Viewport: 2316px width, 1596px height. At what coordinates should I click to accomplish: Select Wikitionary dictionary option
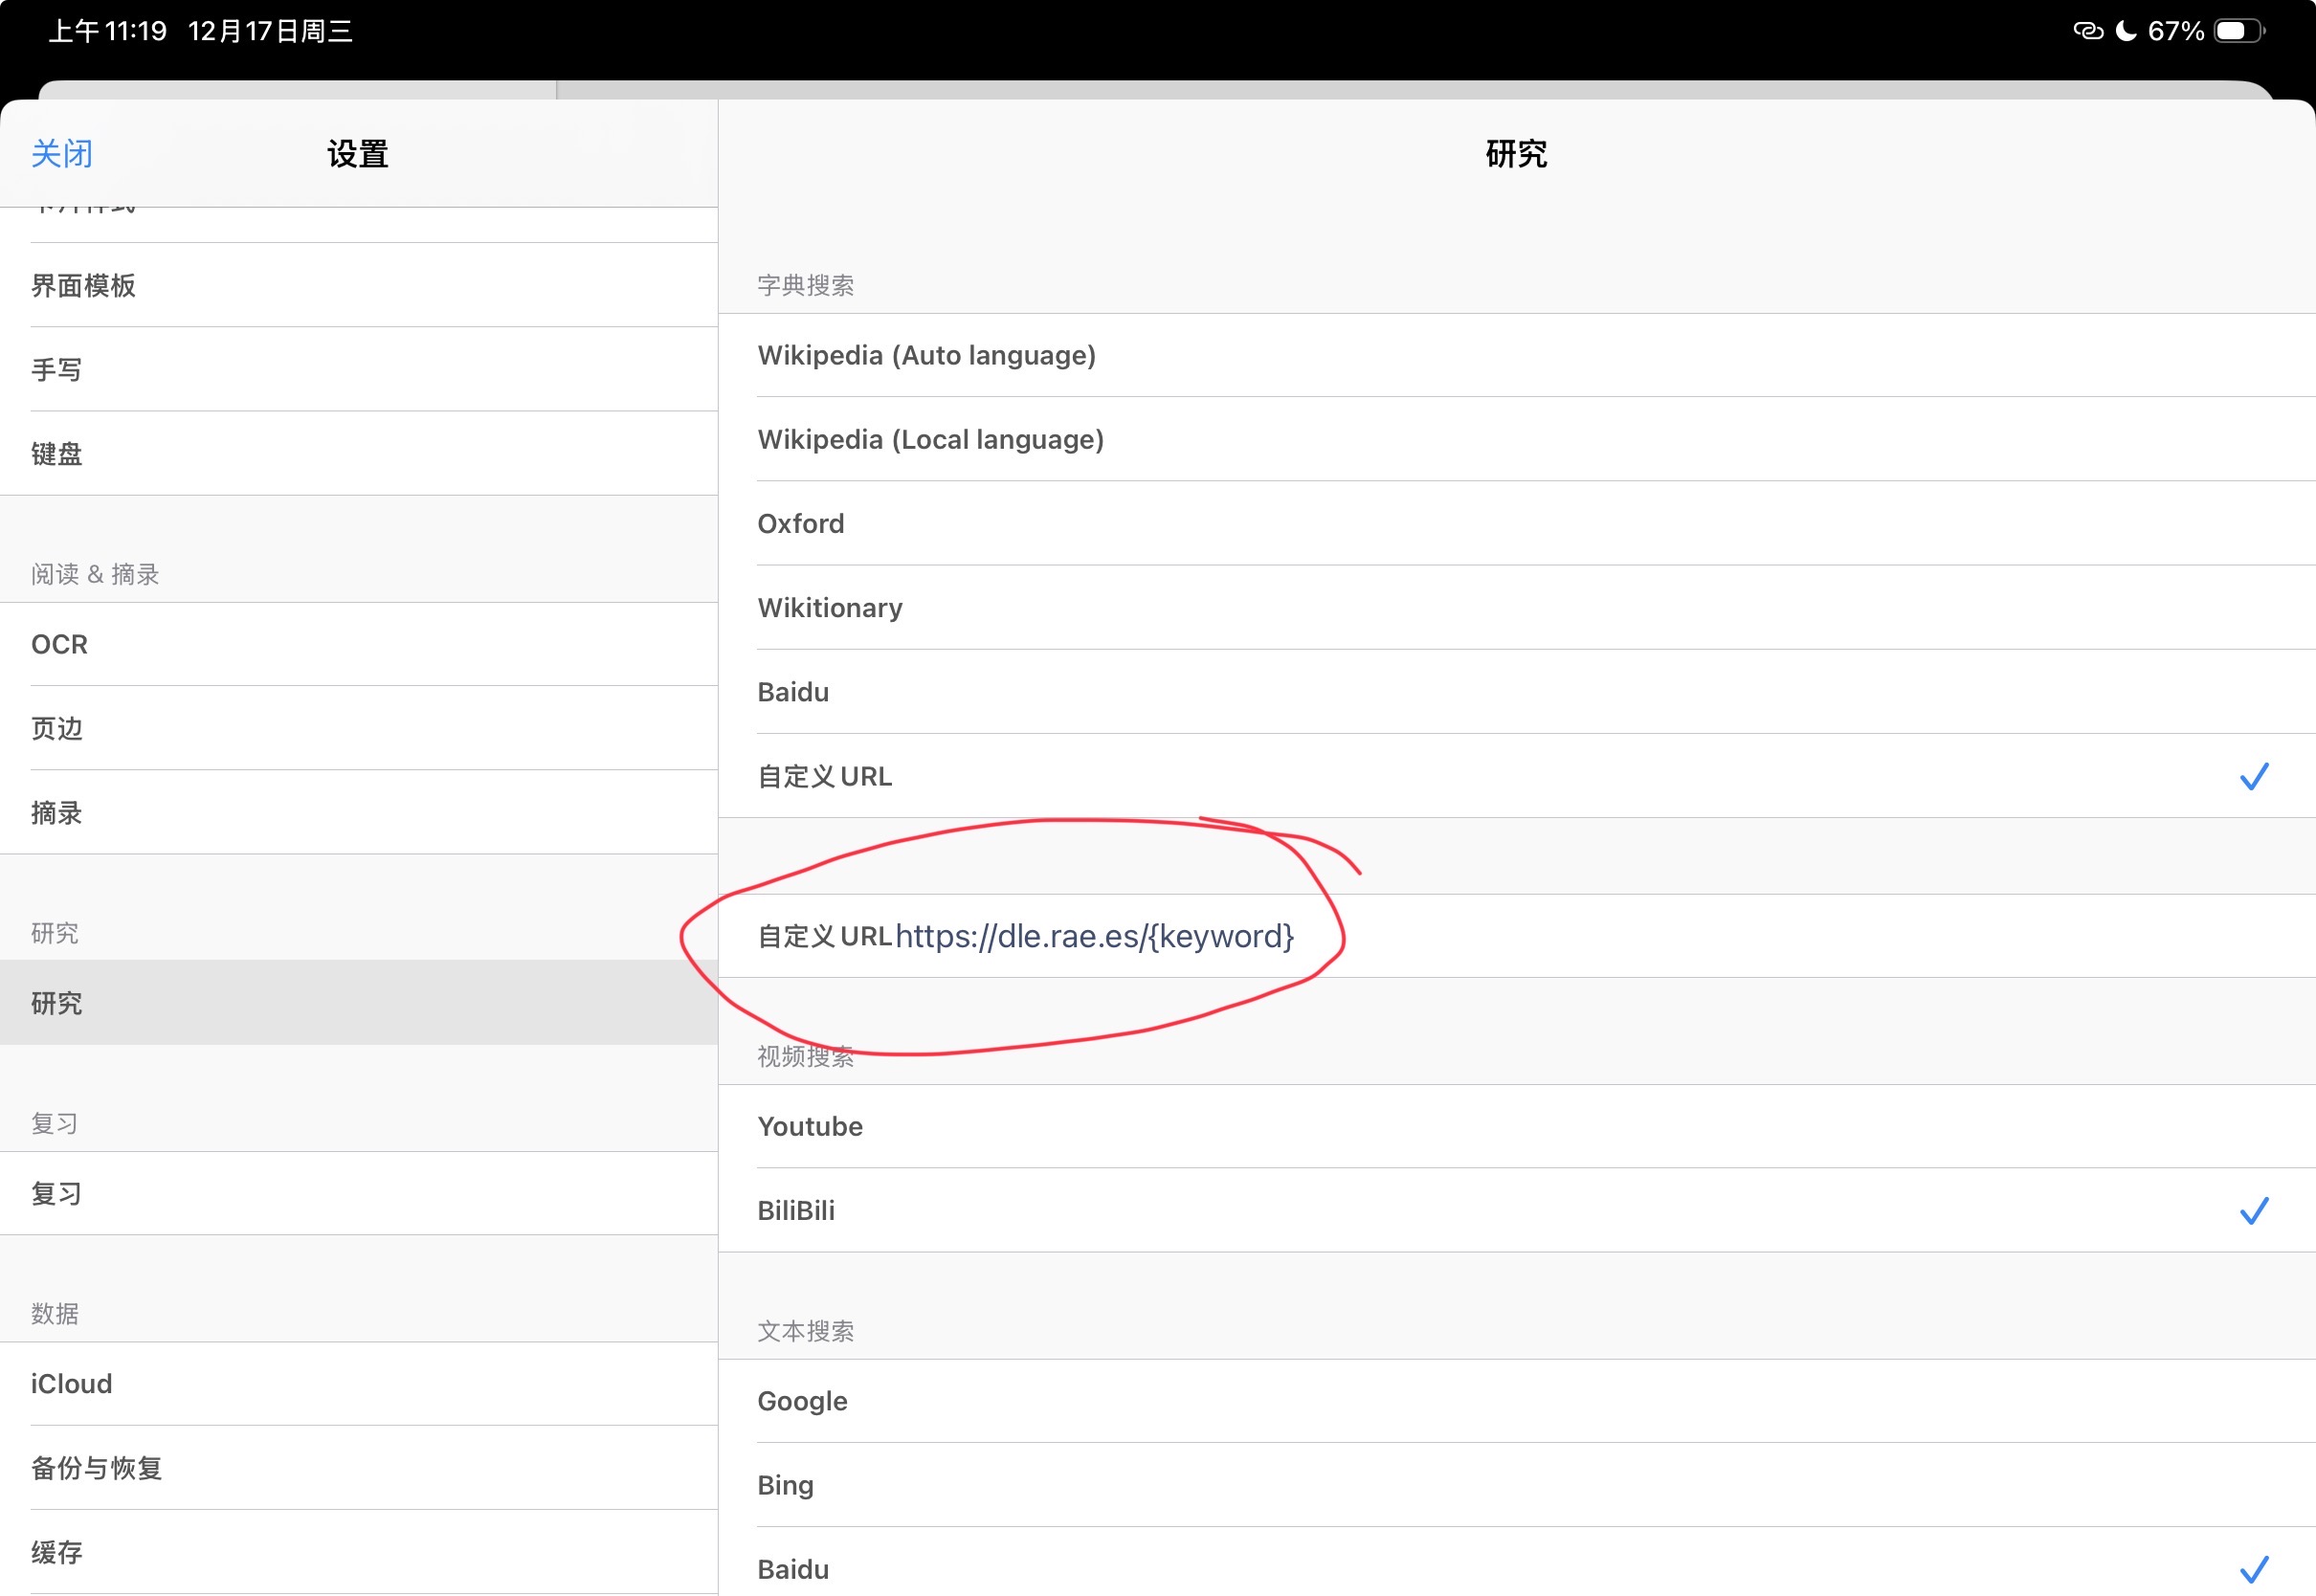pyautogui.click(x=829, y=608)
